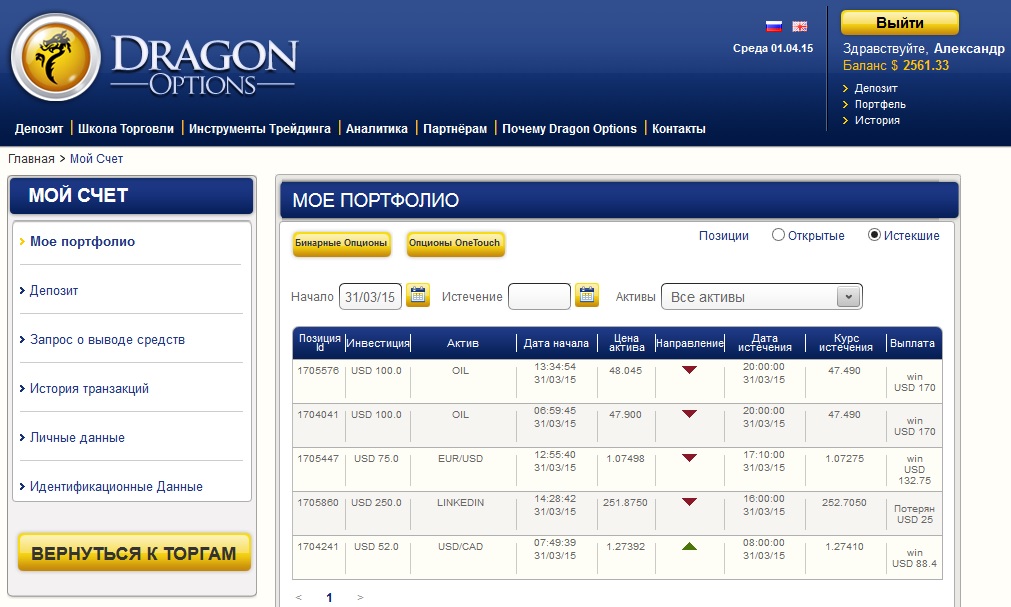Go to previous page of portfolio table
The width and height of the screenshot is (1011, 607).
[298, 597]
